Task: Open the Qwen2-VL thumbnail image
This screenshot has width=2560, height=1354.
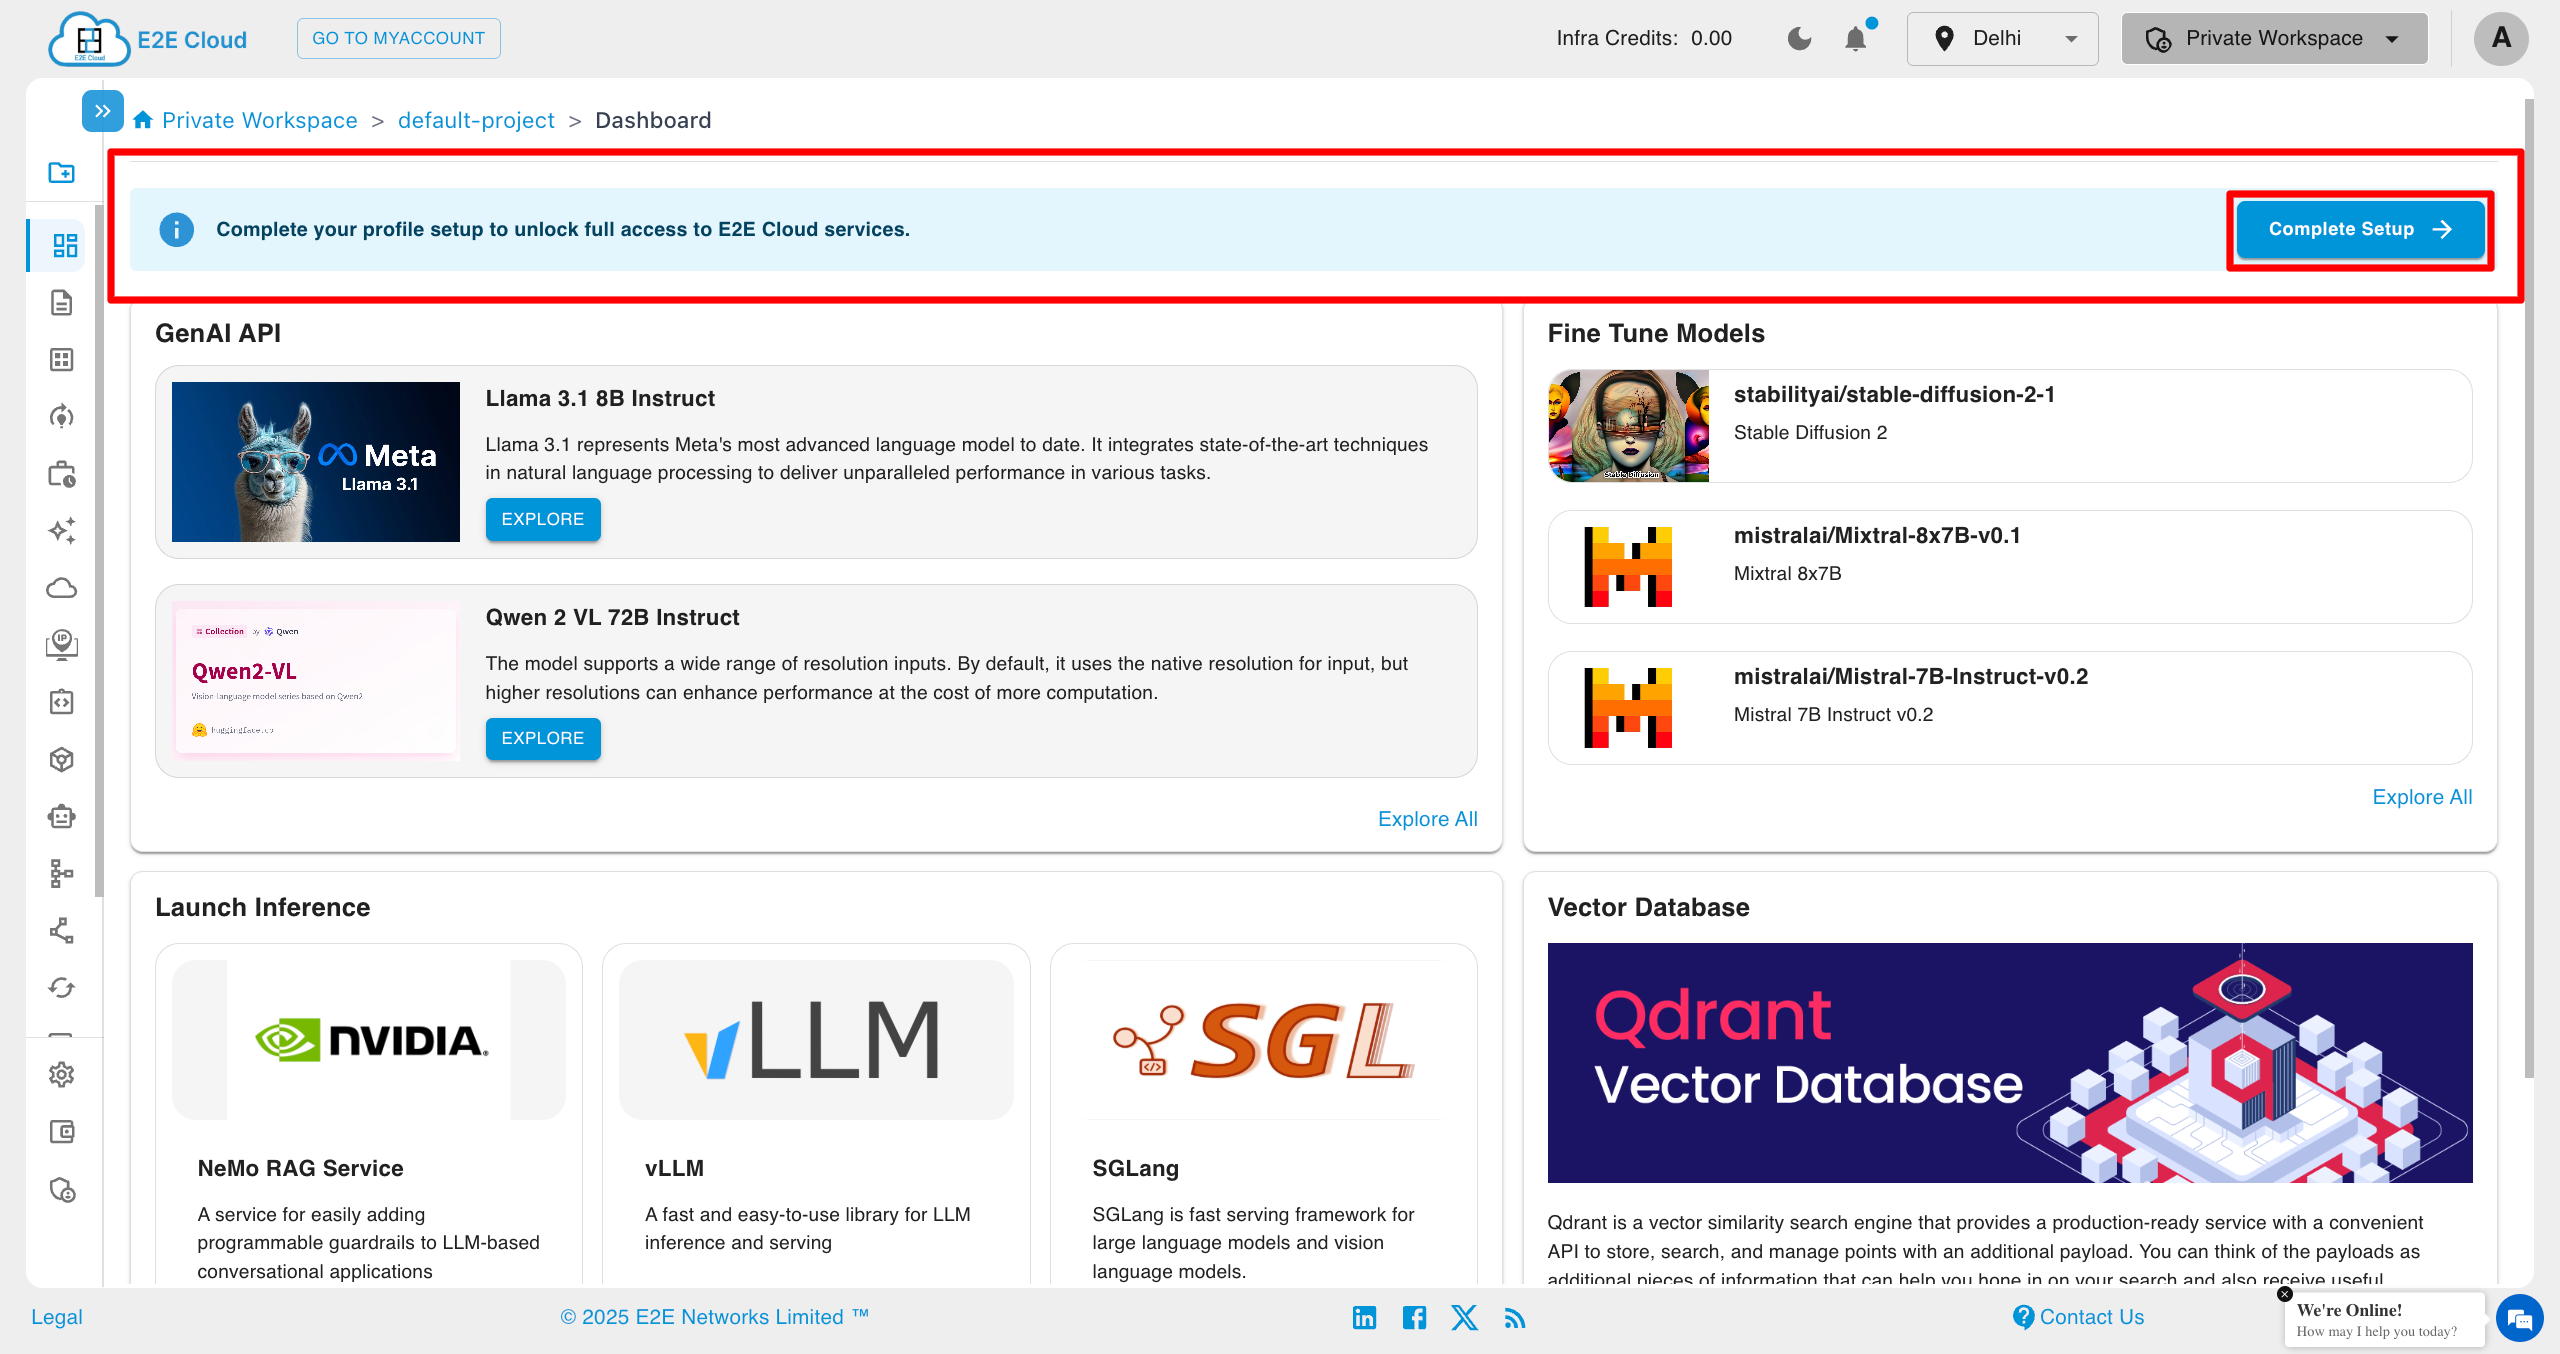Action: click(x=316, y=681)
